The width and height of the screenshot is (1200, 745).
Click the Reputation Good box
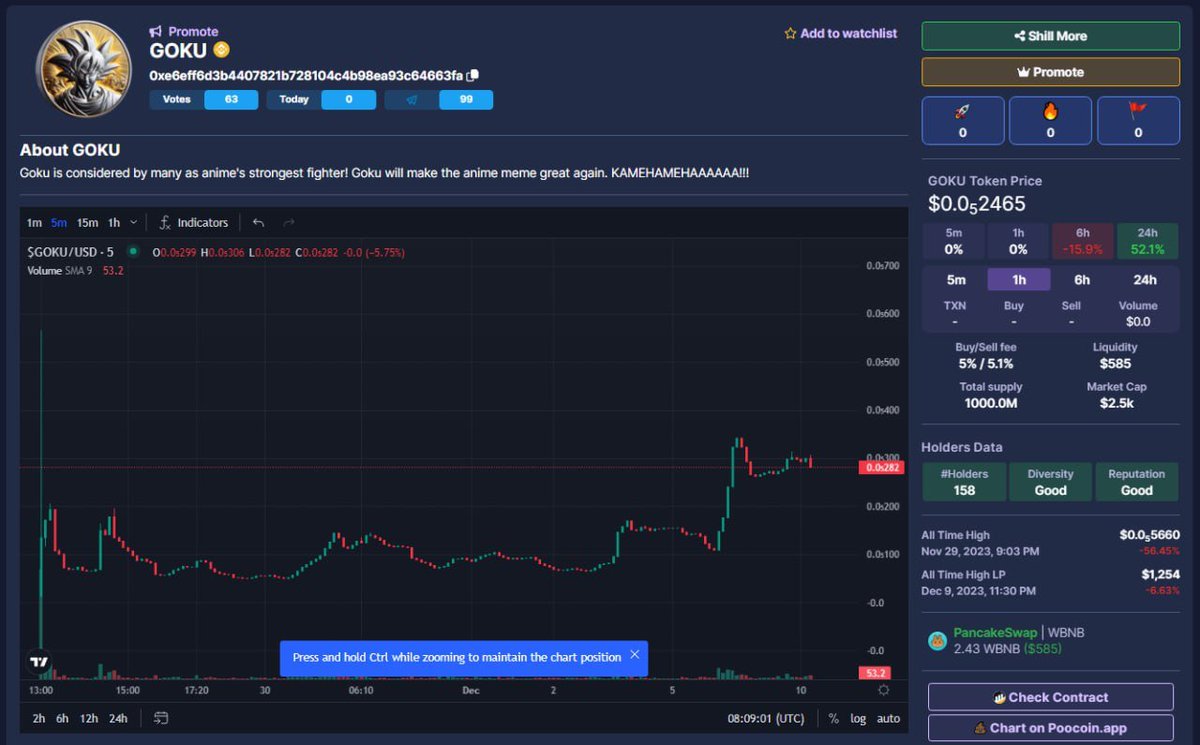1136,482
